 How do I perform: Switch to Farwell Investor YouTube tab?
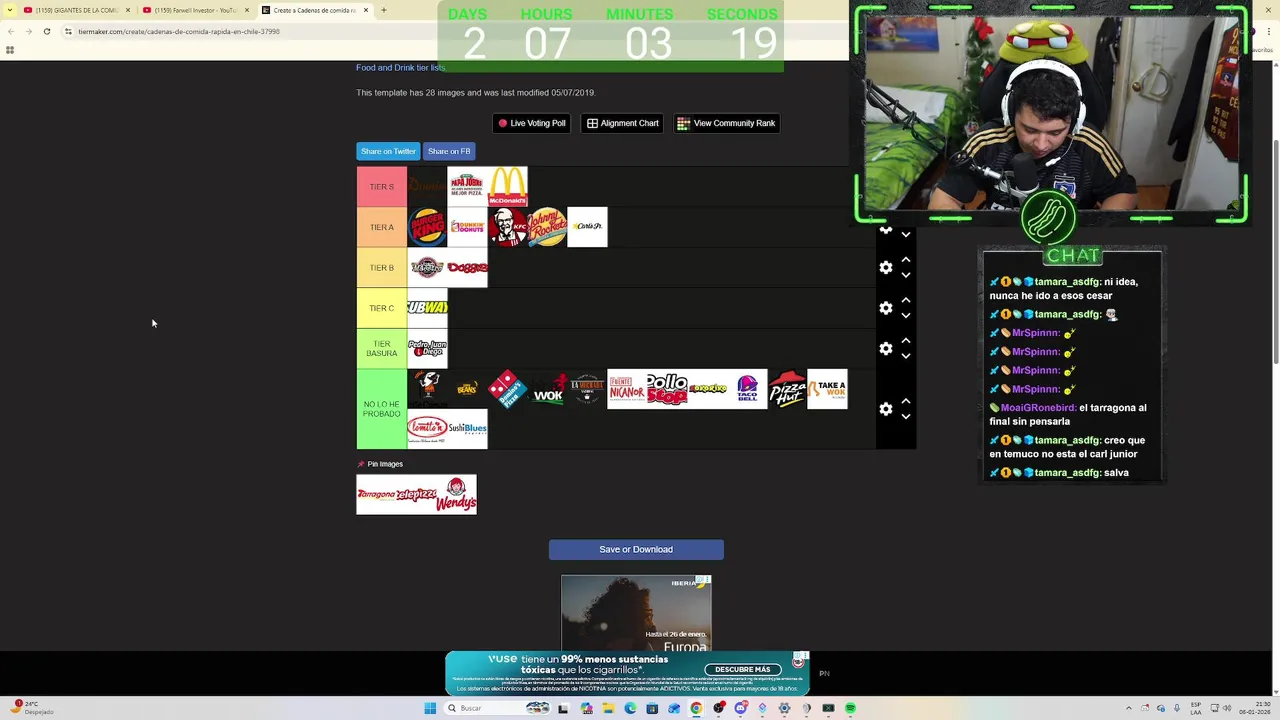(196, 10)
